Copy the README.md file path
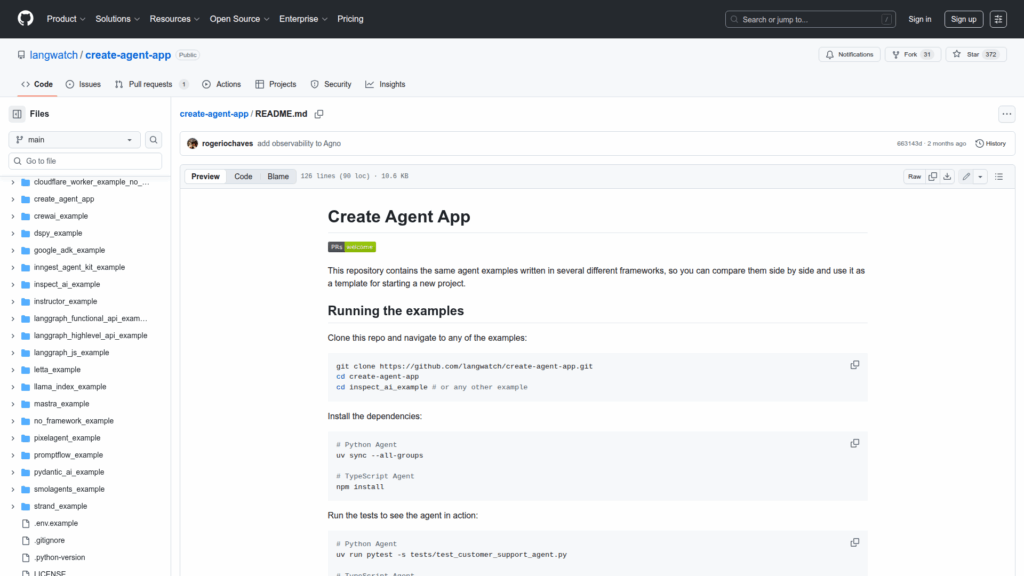1024x576 pixels. click(319, 114)
